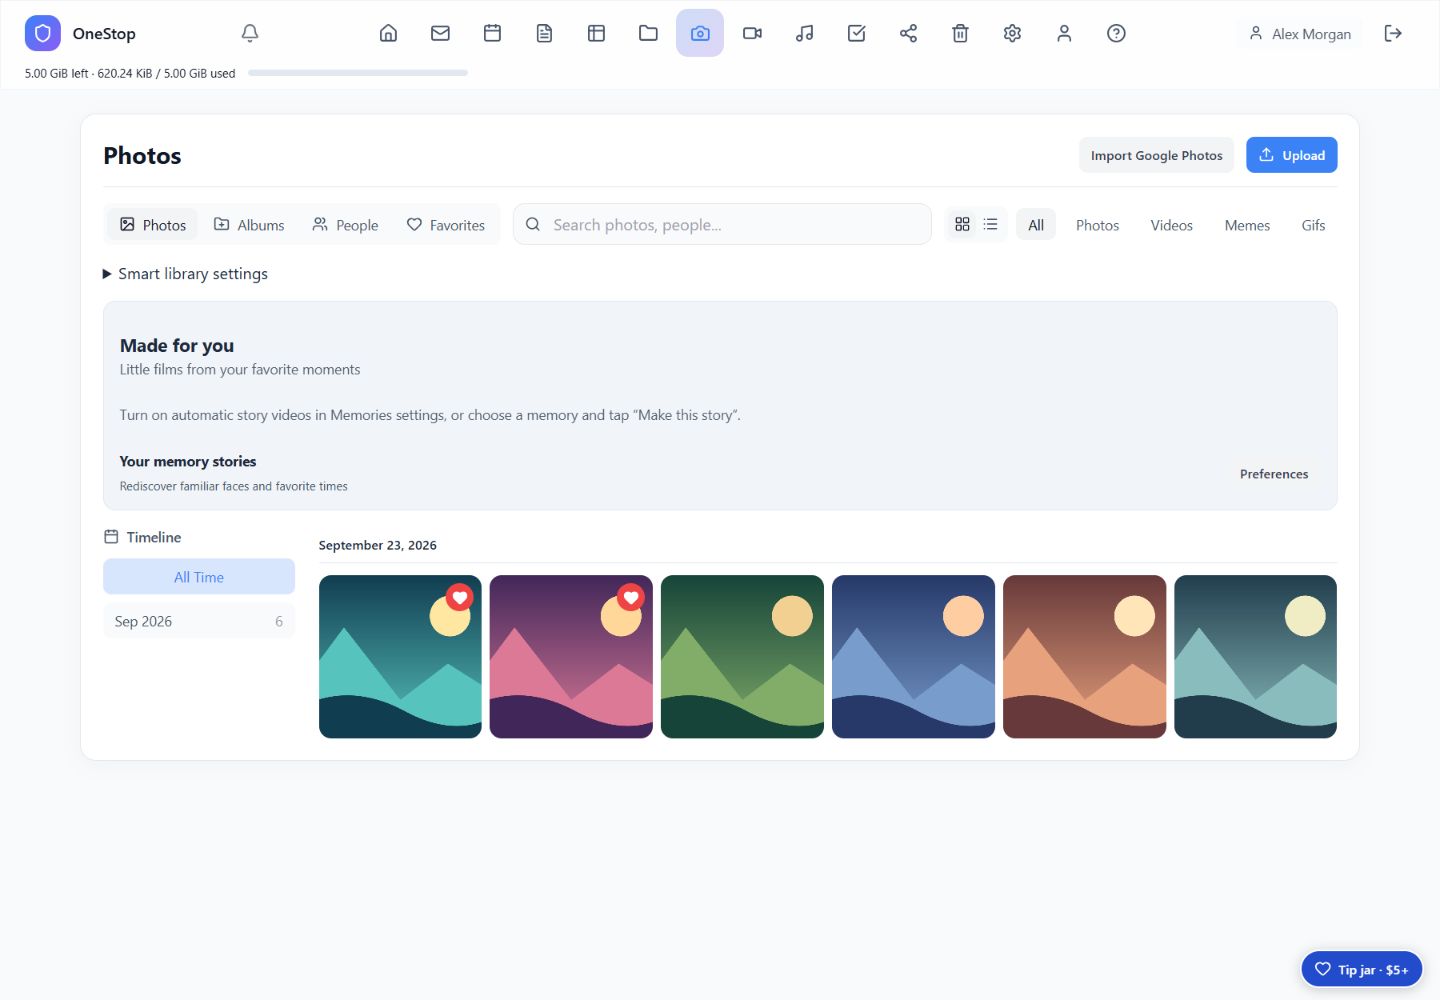Open the Video camera icon
The image size is (1440, 1000).
pos(752,33)
